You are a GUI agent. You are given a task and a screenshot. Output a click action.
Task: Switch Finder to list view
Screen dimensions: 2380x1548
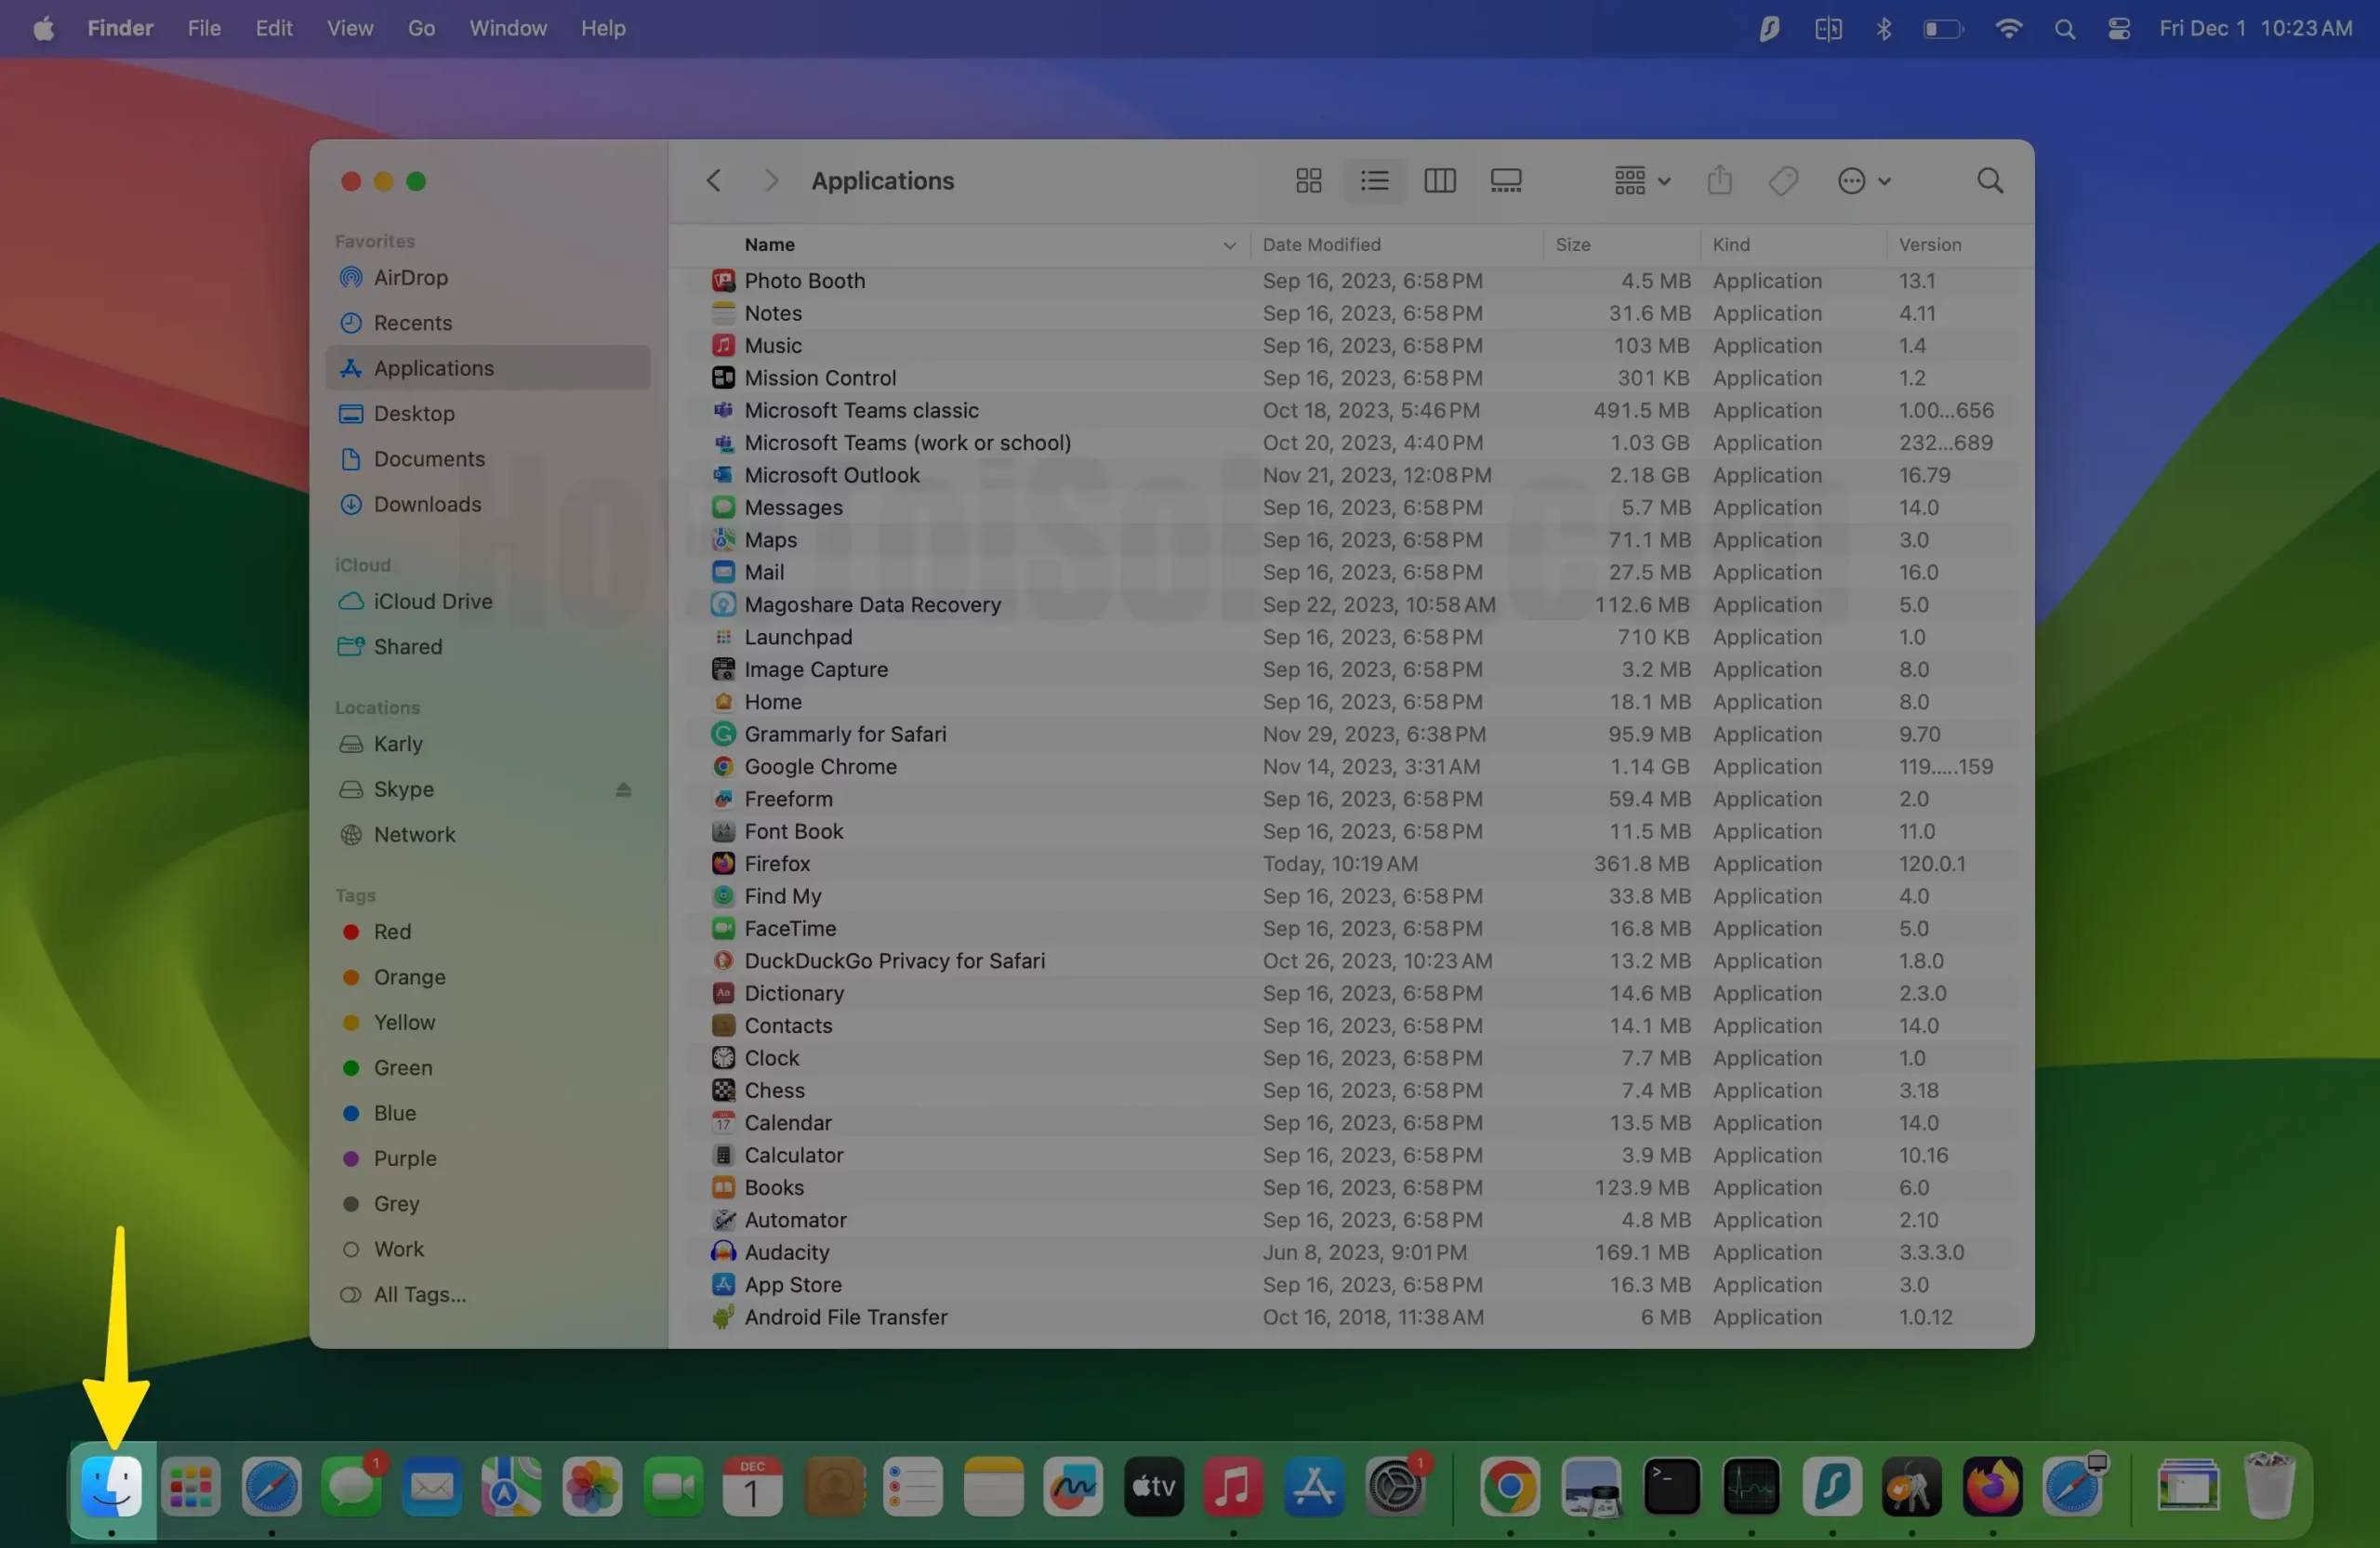[x=1374, y=181]
